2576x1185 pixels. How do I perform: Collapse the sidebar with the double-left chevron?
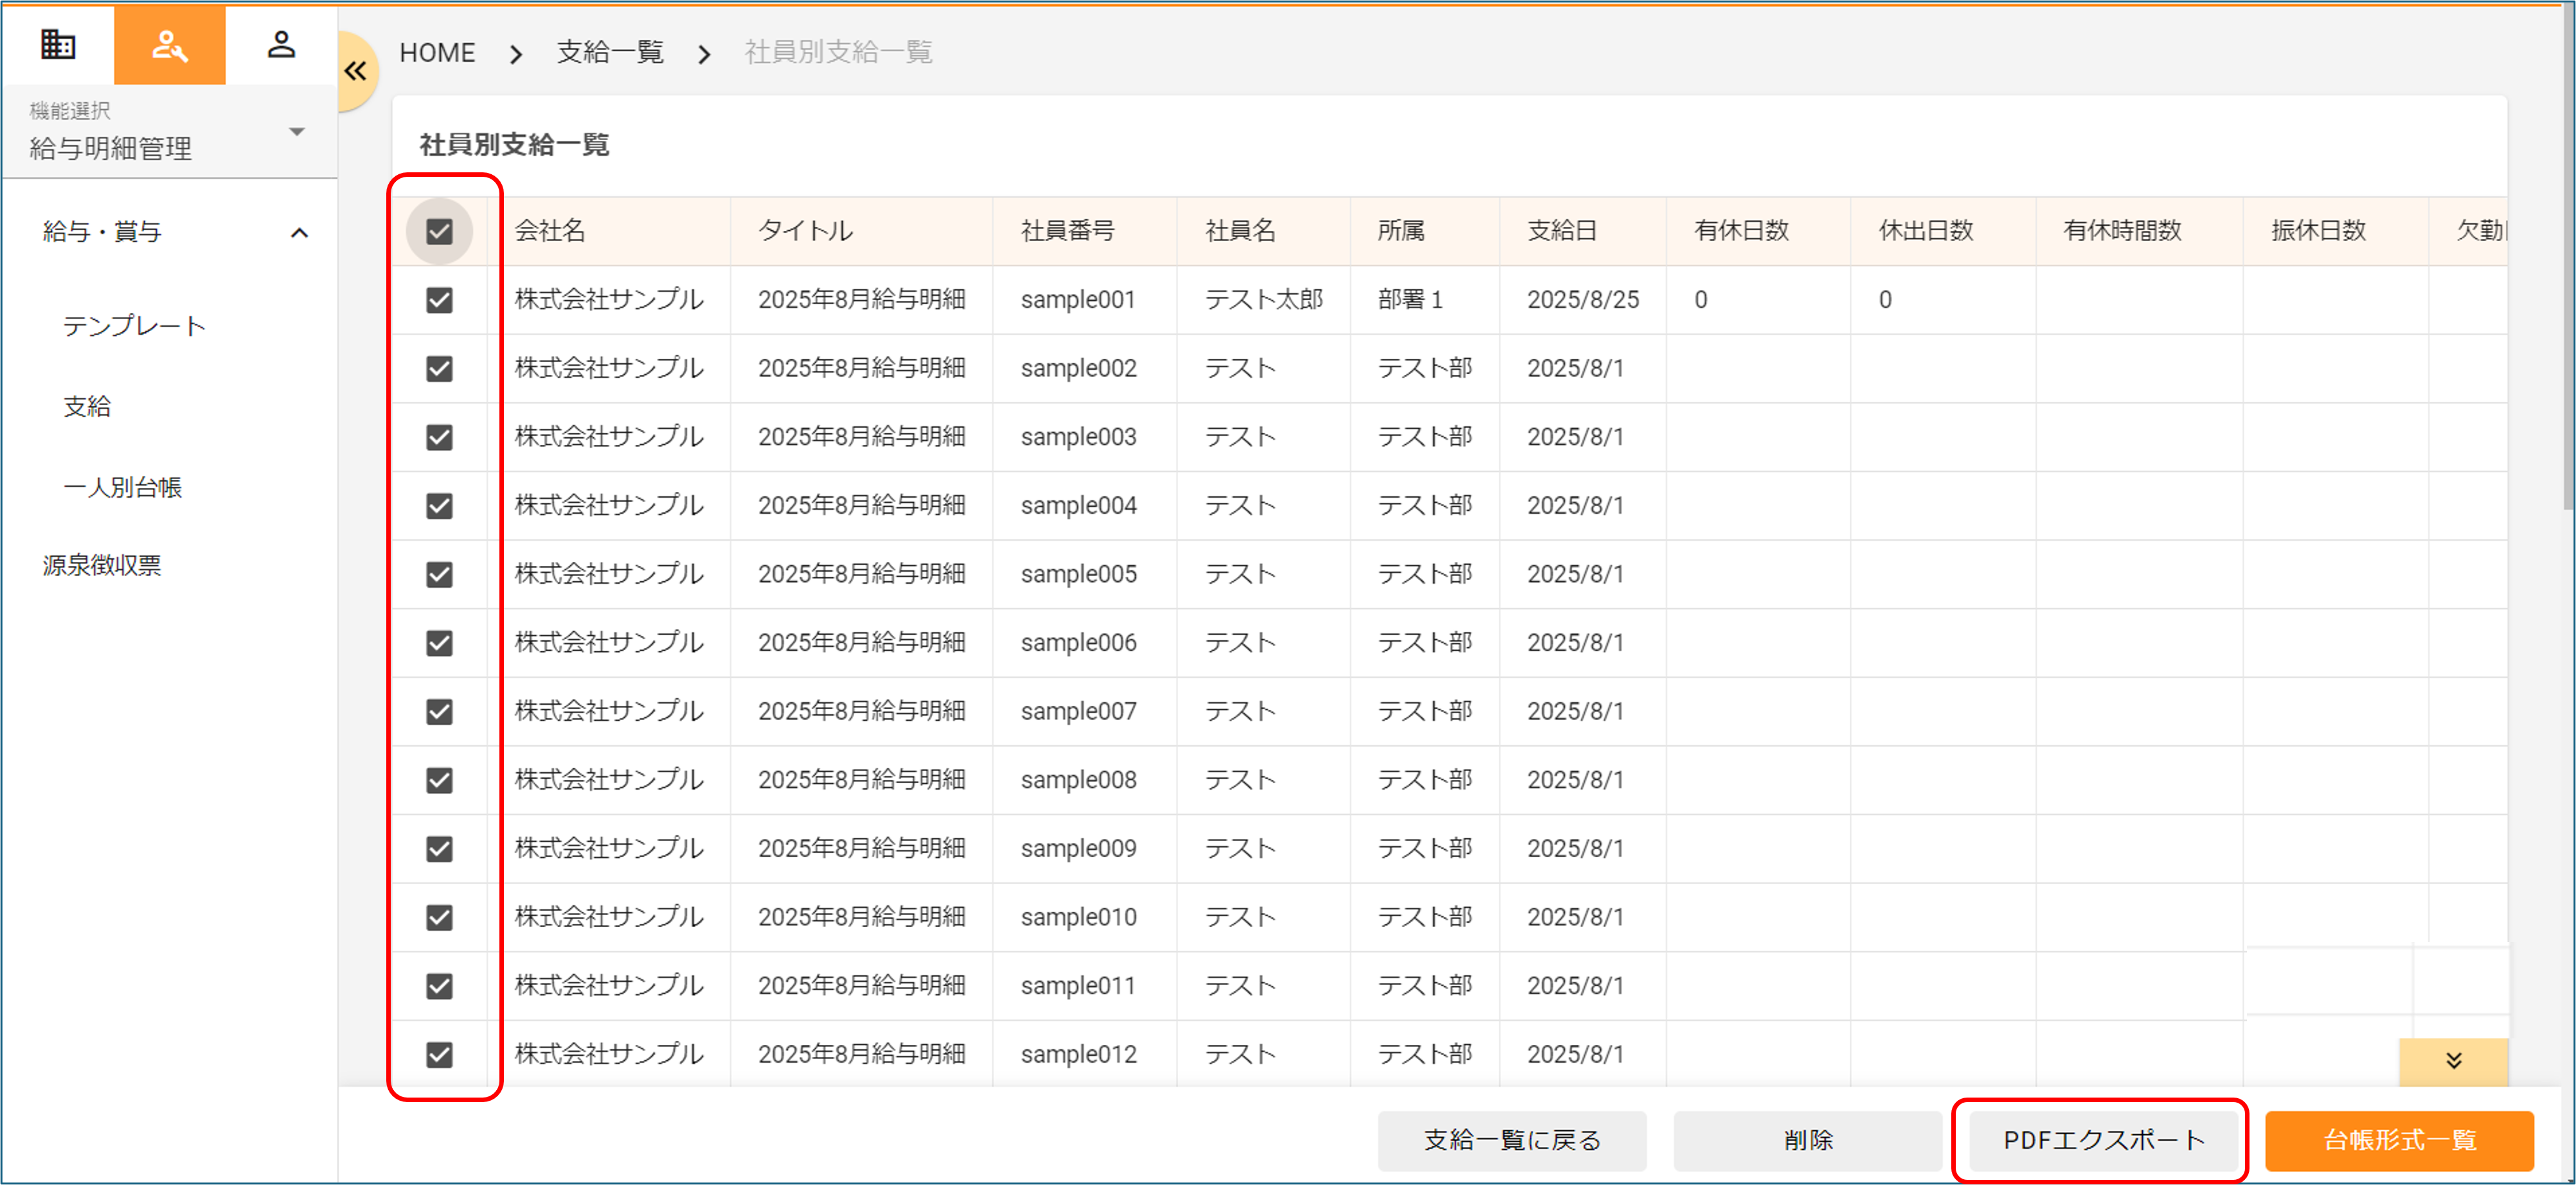[x=356, y=70]
